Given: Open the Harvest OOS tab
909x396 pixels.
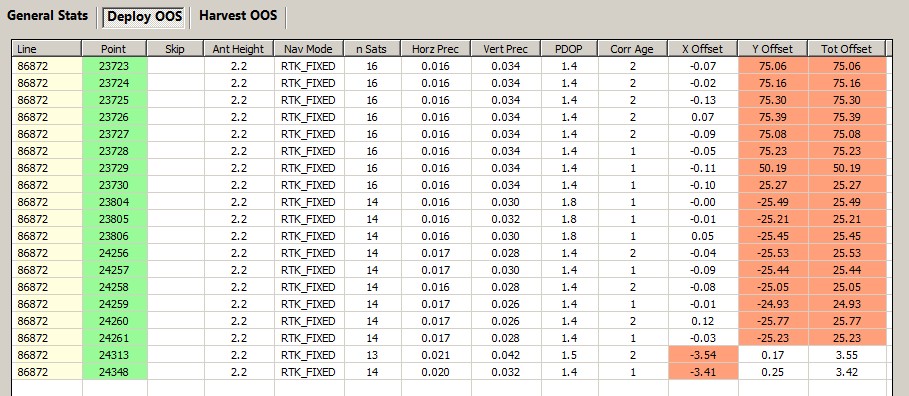Looking at the screenshot, I should (238, 16).
